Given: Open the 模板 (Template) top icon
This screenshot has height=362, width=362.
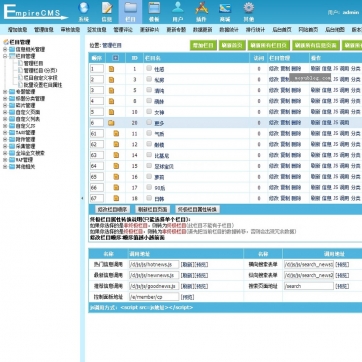Looking at the screenshot, I should (x=154, y=11).
